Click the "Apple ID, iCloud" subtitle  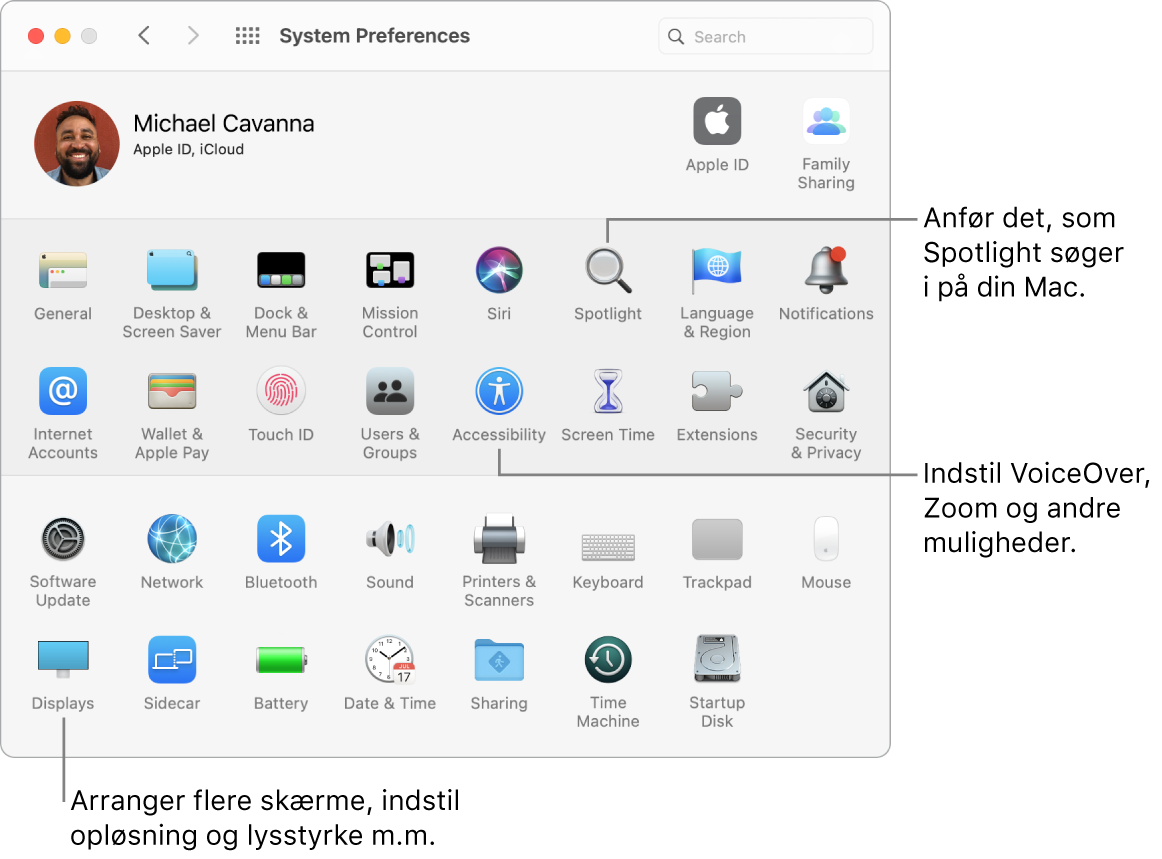point(188,149)
